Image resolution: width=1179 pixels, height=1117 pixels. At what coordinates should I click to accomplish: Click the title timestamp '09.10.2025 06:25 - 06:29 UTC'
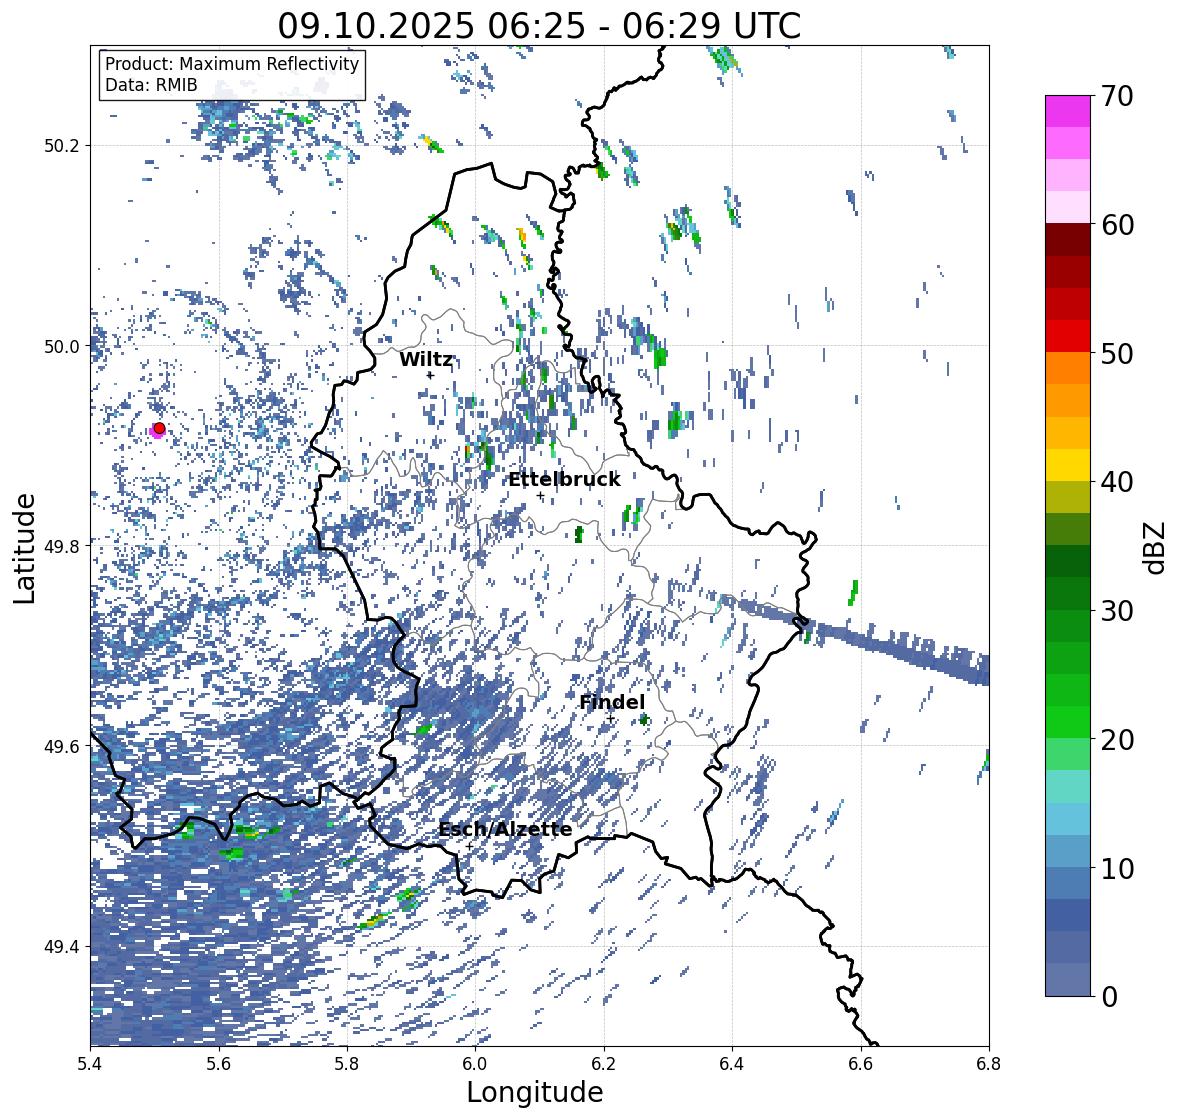tap(539, 25)
